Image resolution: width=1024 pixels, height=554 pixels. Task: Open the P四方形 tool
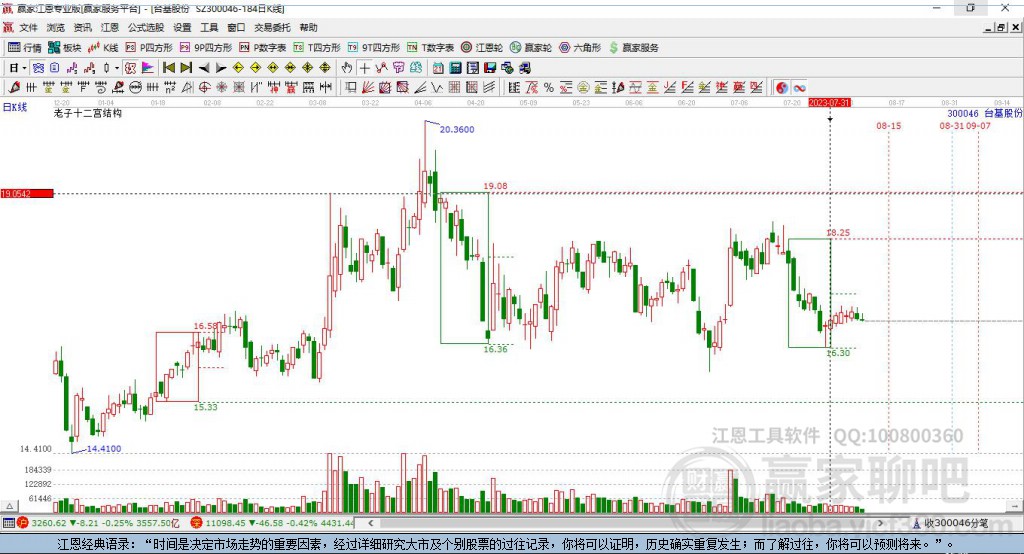(x=149, y=48)
